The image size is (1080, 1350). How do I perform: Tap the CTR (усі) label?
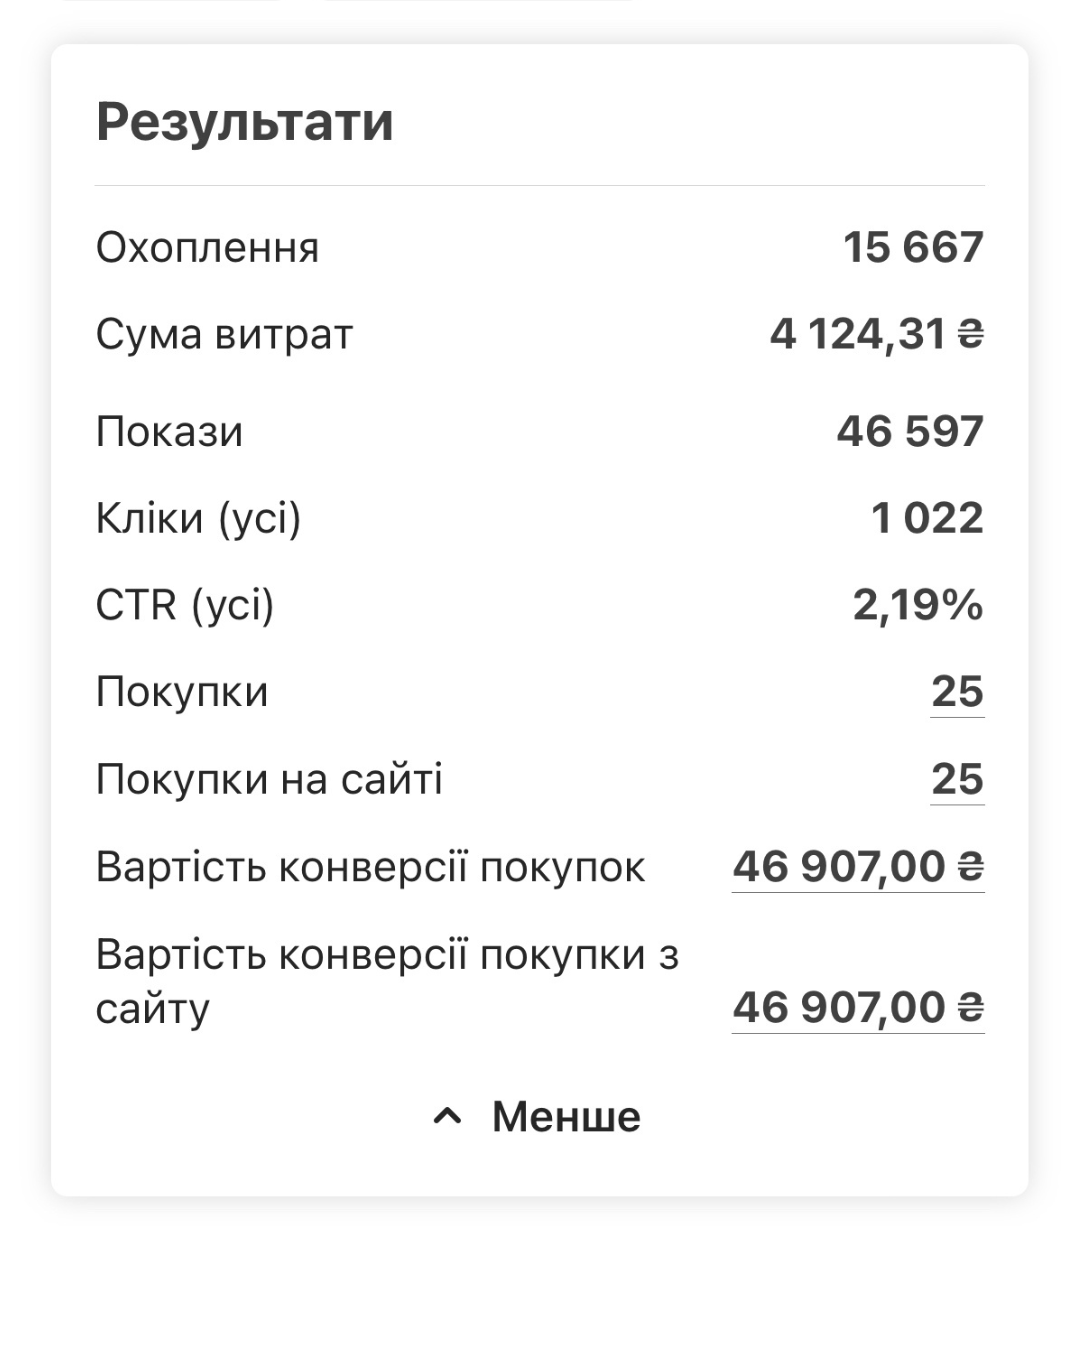pos(185,606)
